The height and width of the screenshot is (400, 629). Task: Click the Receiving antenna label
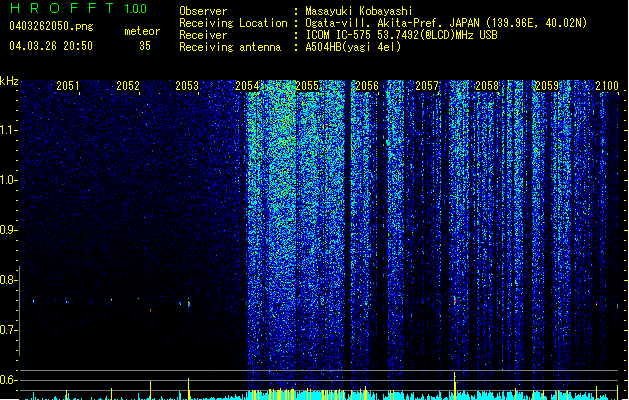[x=230, y=47]
